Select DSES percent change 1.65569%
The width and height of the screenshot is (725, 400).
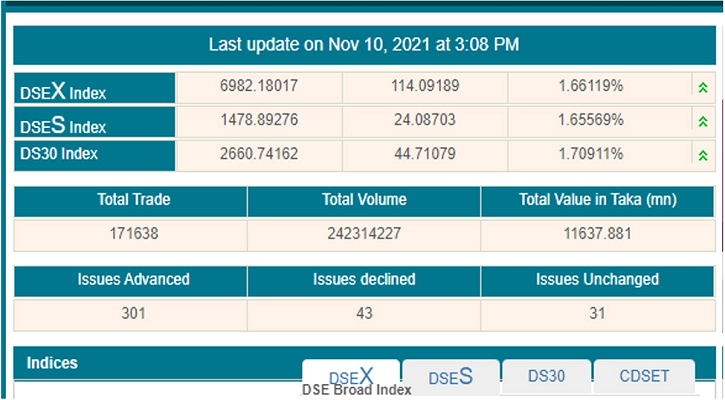591,120
